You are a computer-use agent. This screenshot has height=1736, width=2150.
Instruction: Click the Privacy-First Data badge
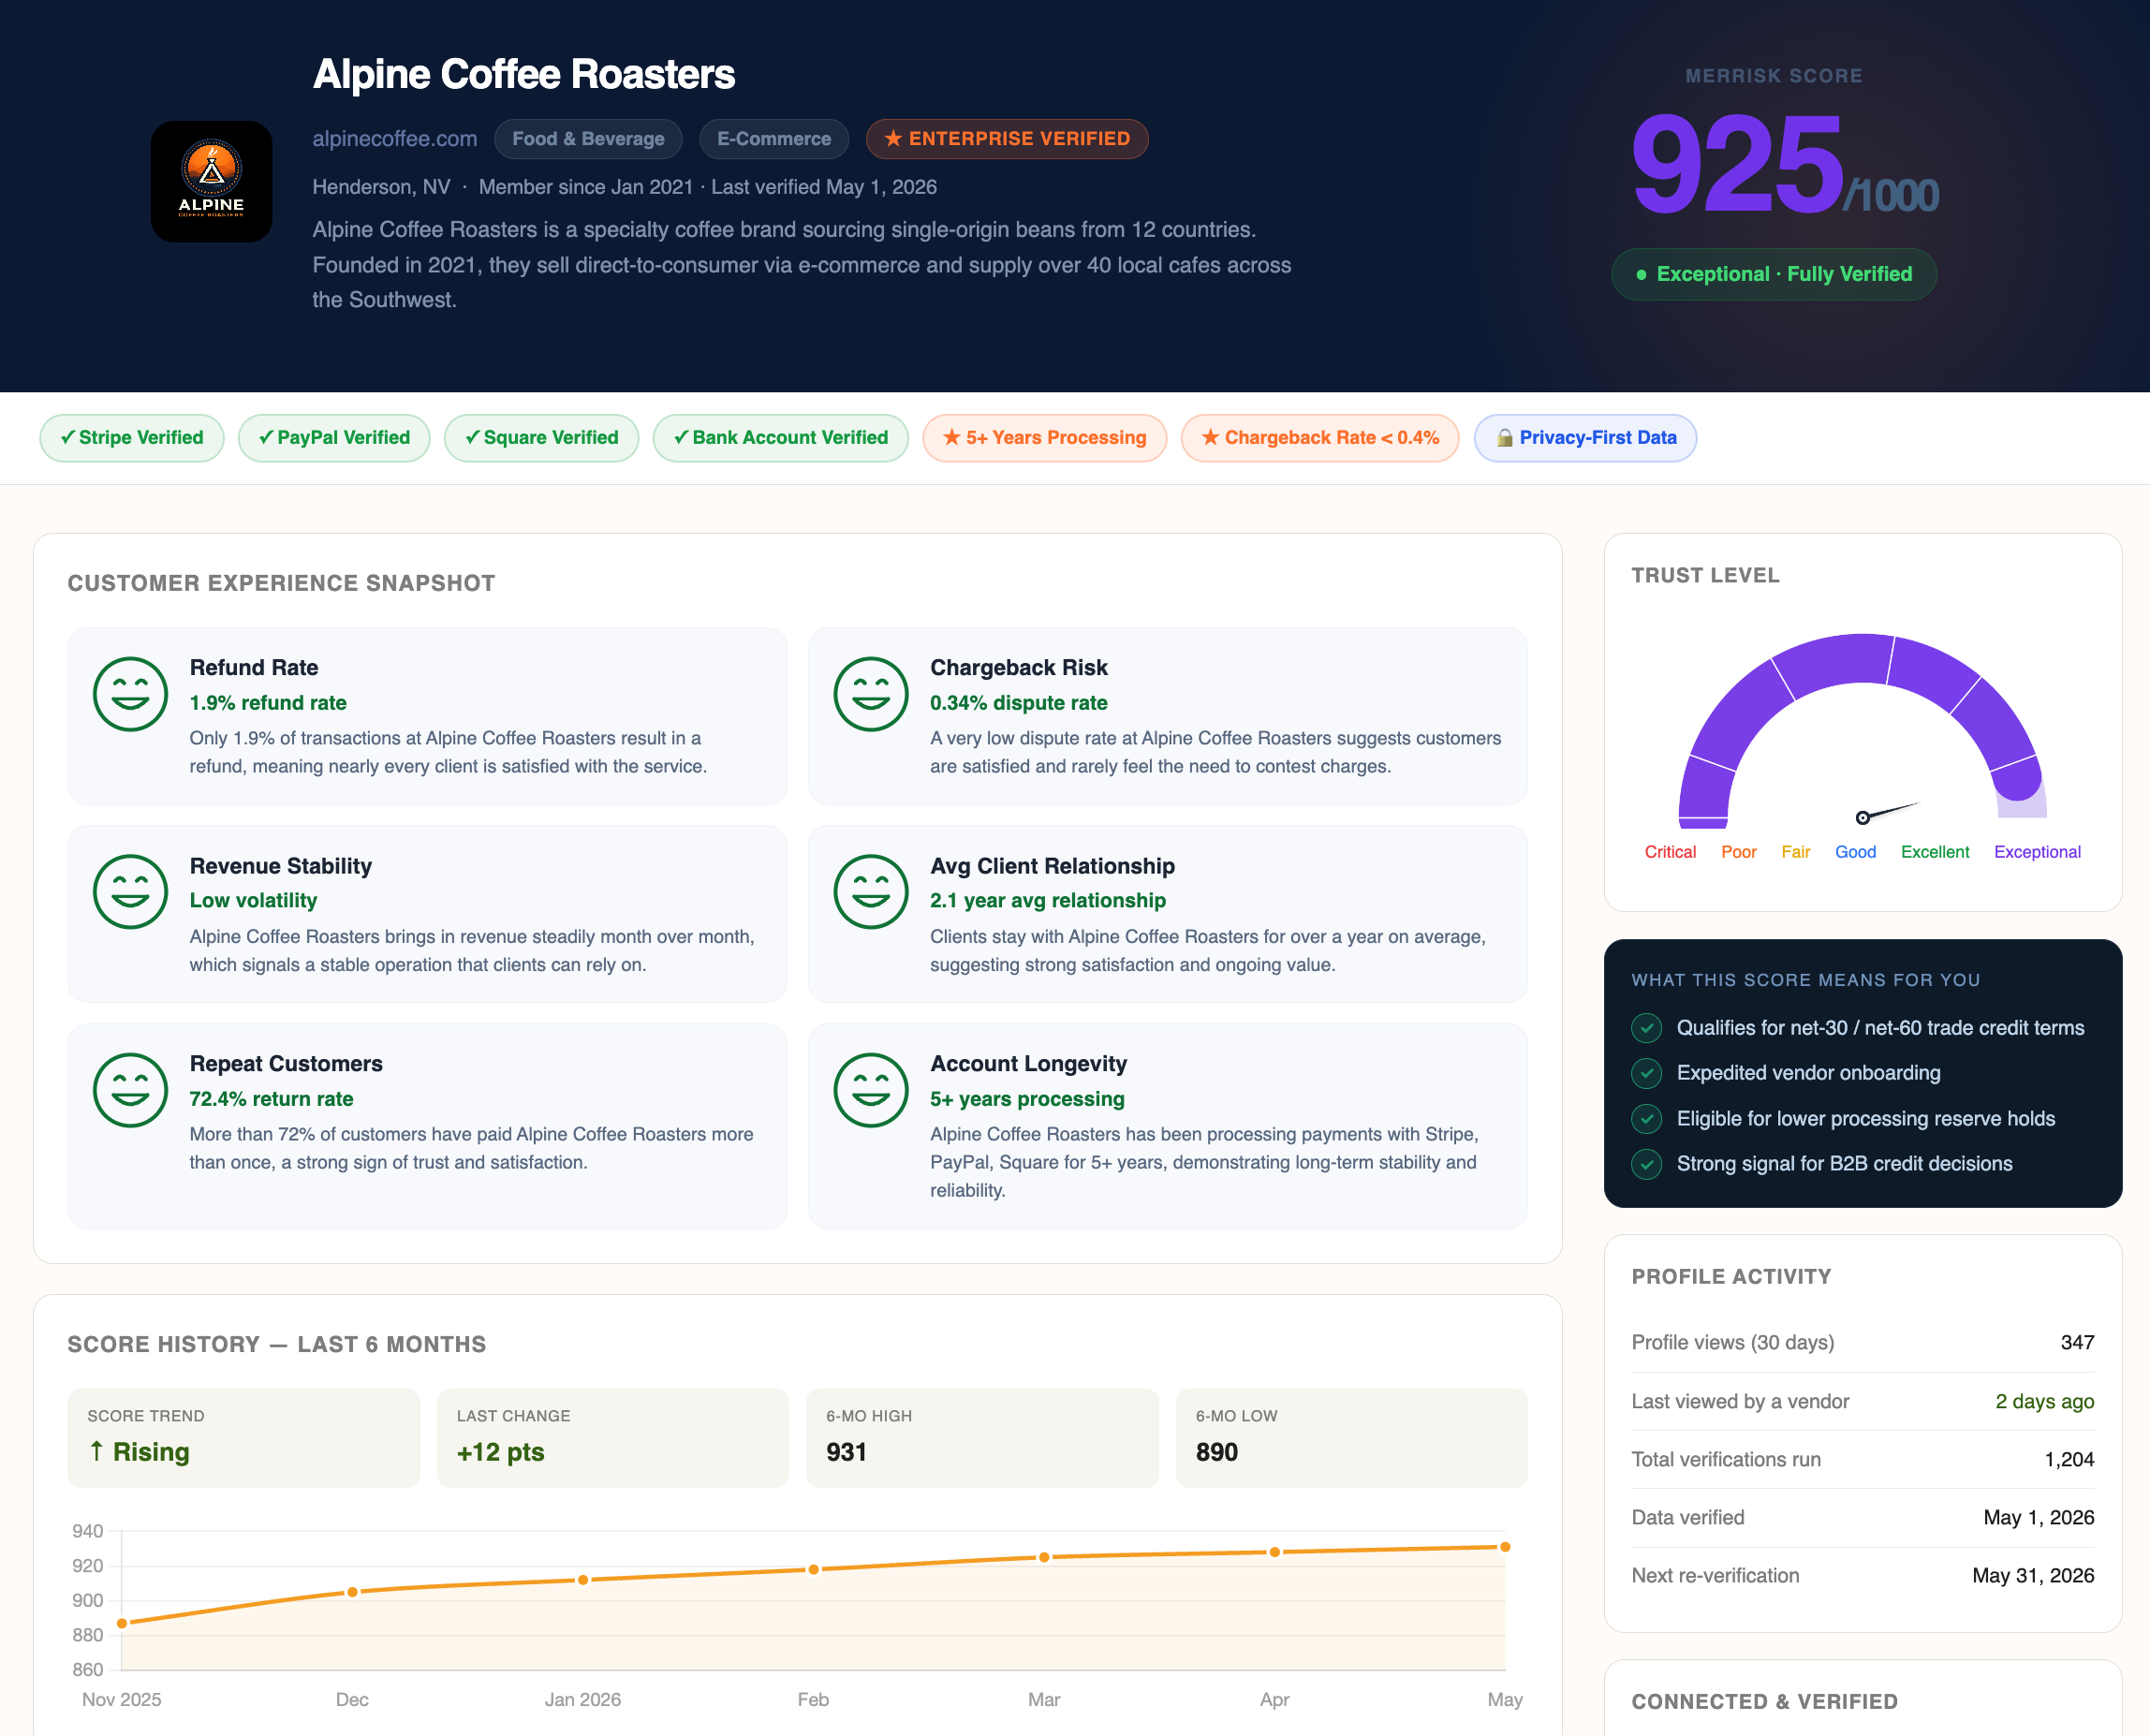(x=1585, y=438)
